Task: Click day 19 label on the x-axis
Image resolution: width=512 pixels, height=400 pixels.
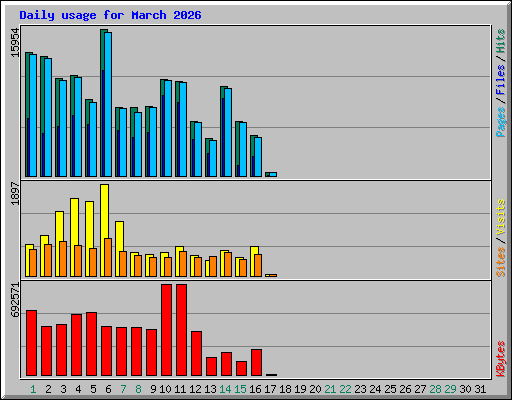Action: coord(300,389)
